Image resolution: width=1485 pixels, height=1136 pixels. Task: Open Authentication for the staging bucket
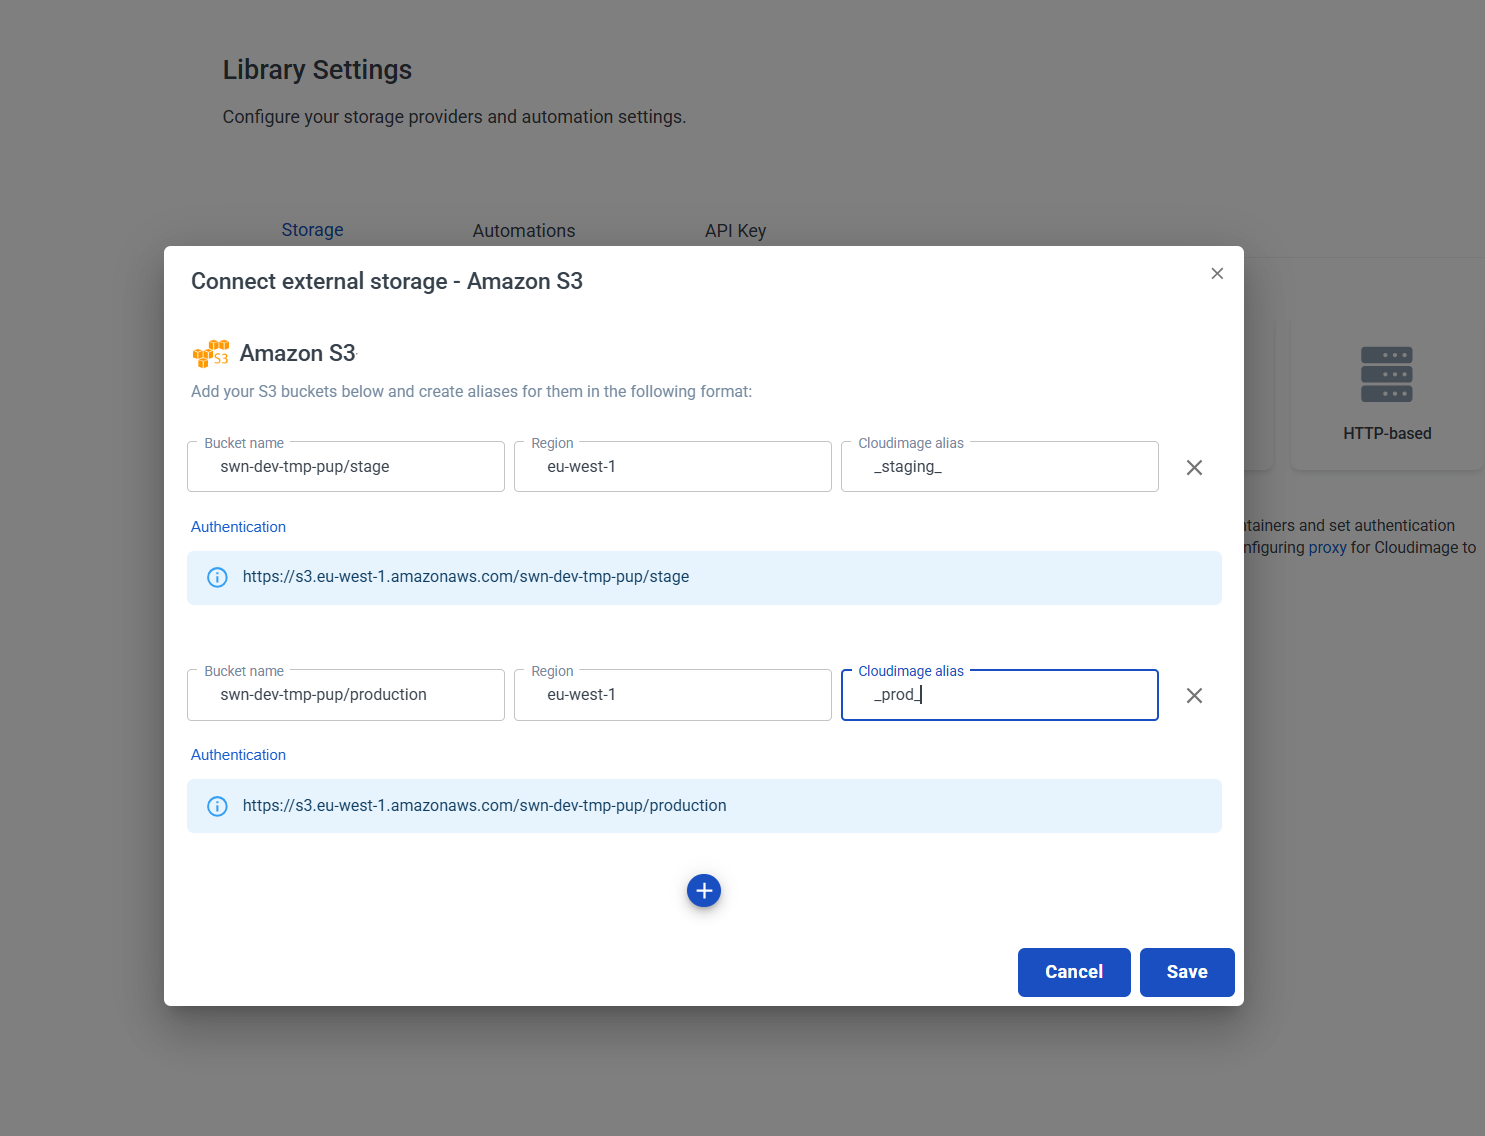[238, 527]
